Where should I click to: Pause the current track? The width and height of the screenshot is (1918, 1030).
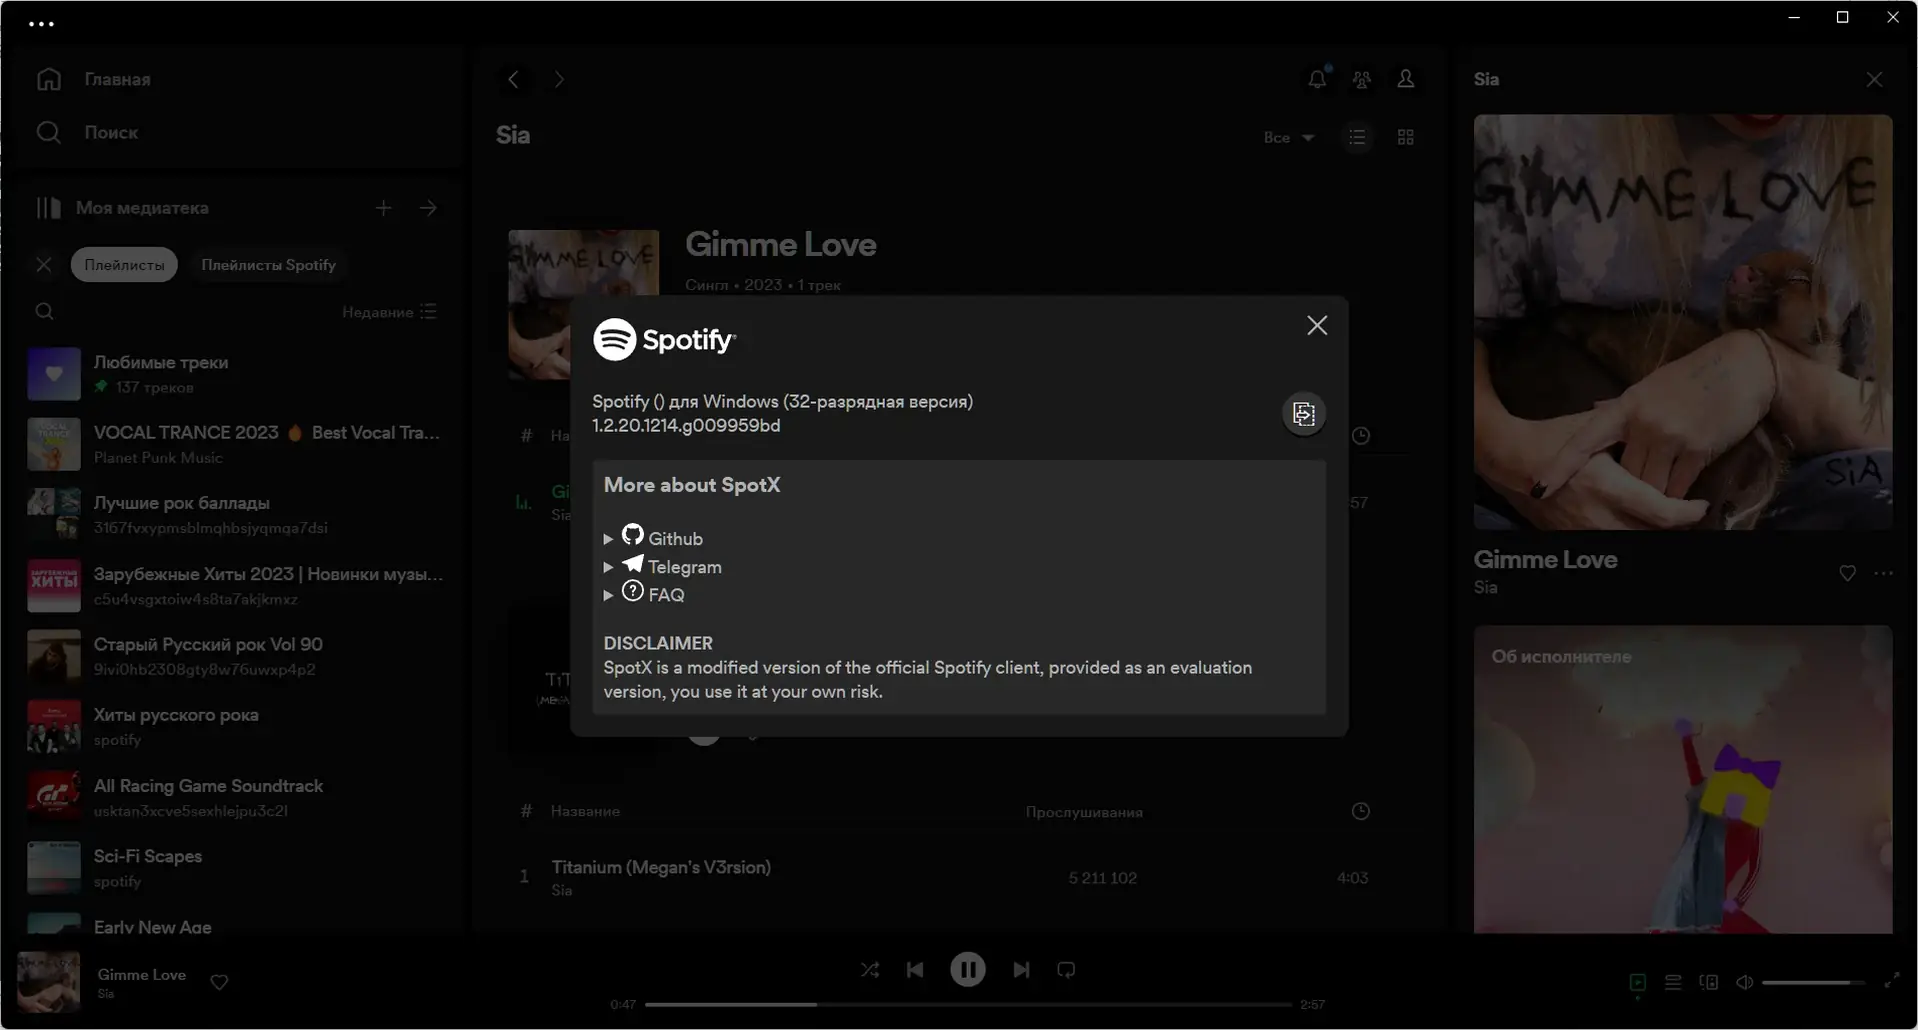tap(968, 970)
